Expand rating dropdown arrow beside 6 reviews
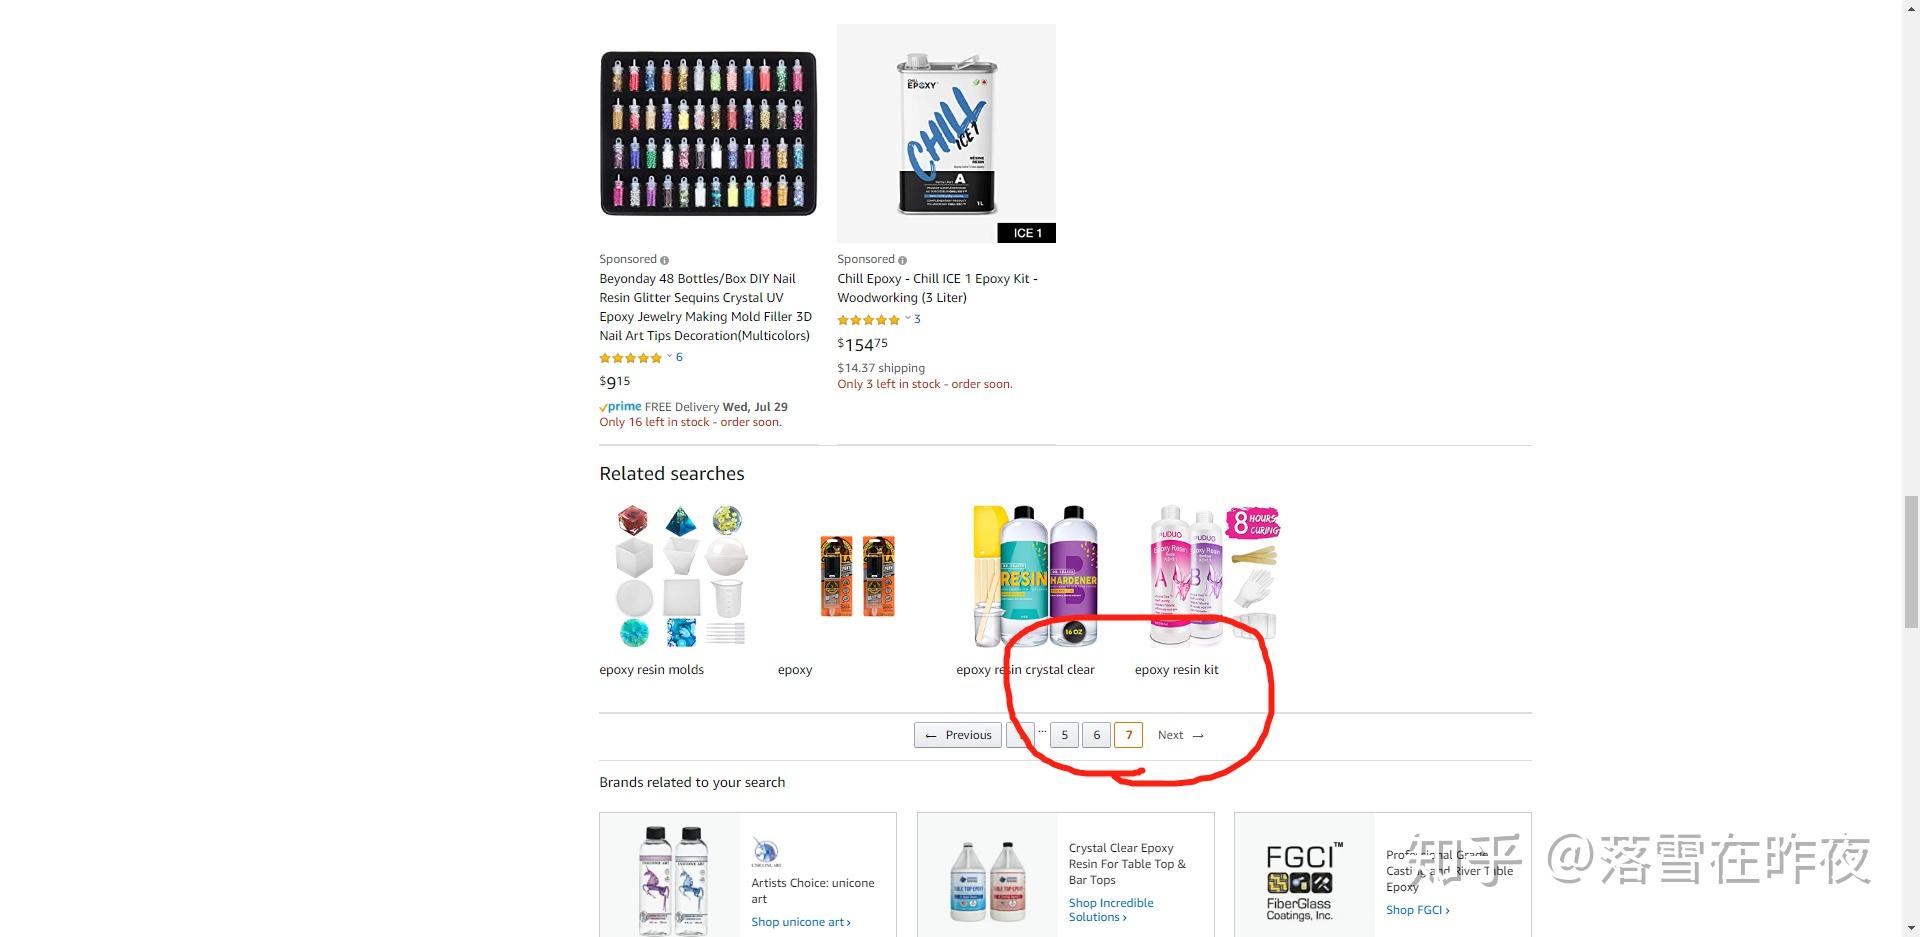 [x=669, y=356]
